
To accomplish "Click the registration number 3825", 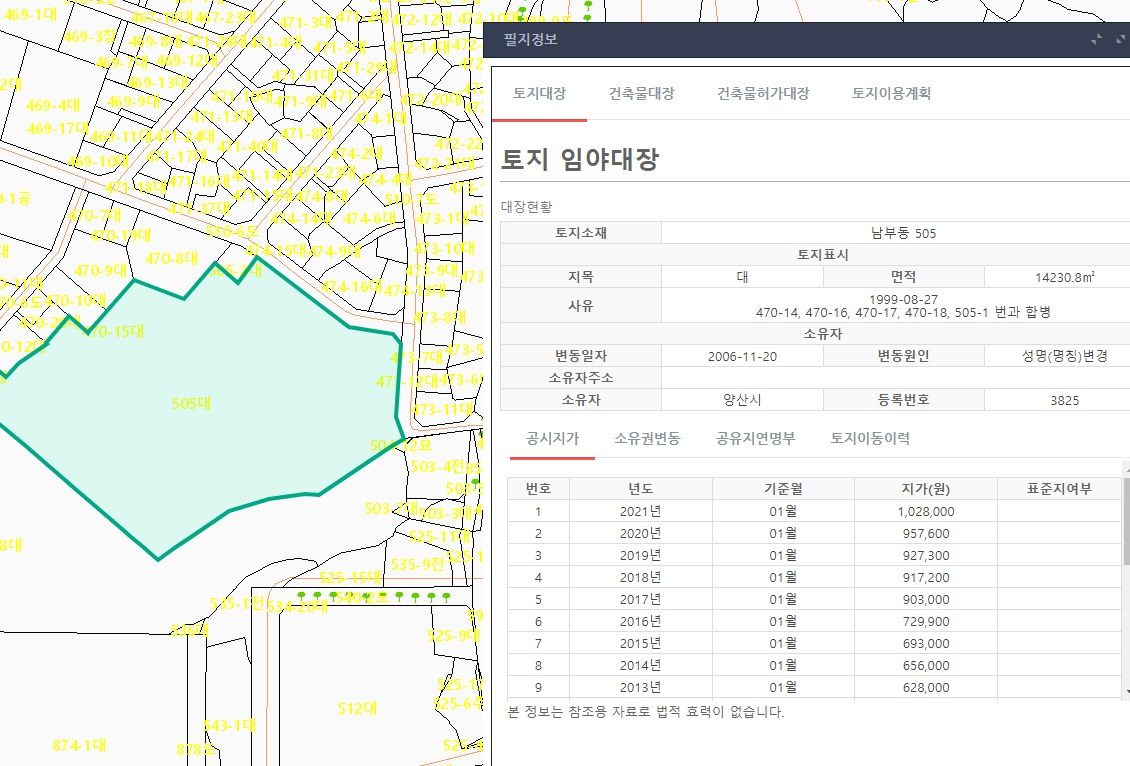I will (1064, 400).
